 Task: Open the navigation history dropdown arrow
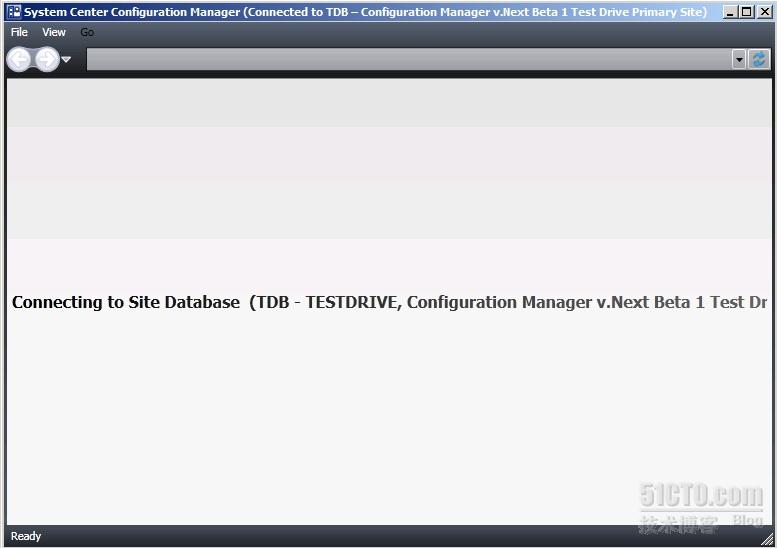click(66, 60)
